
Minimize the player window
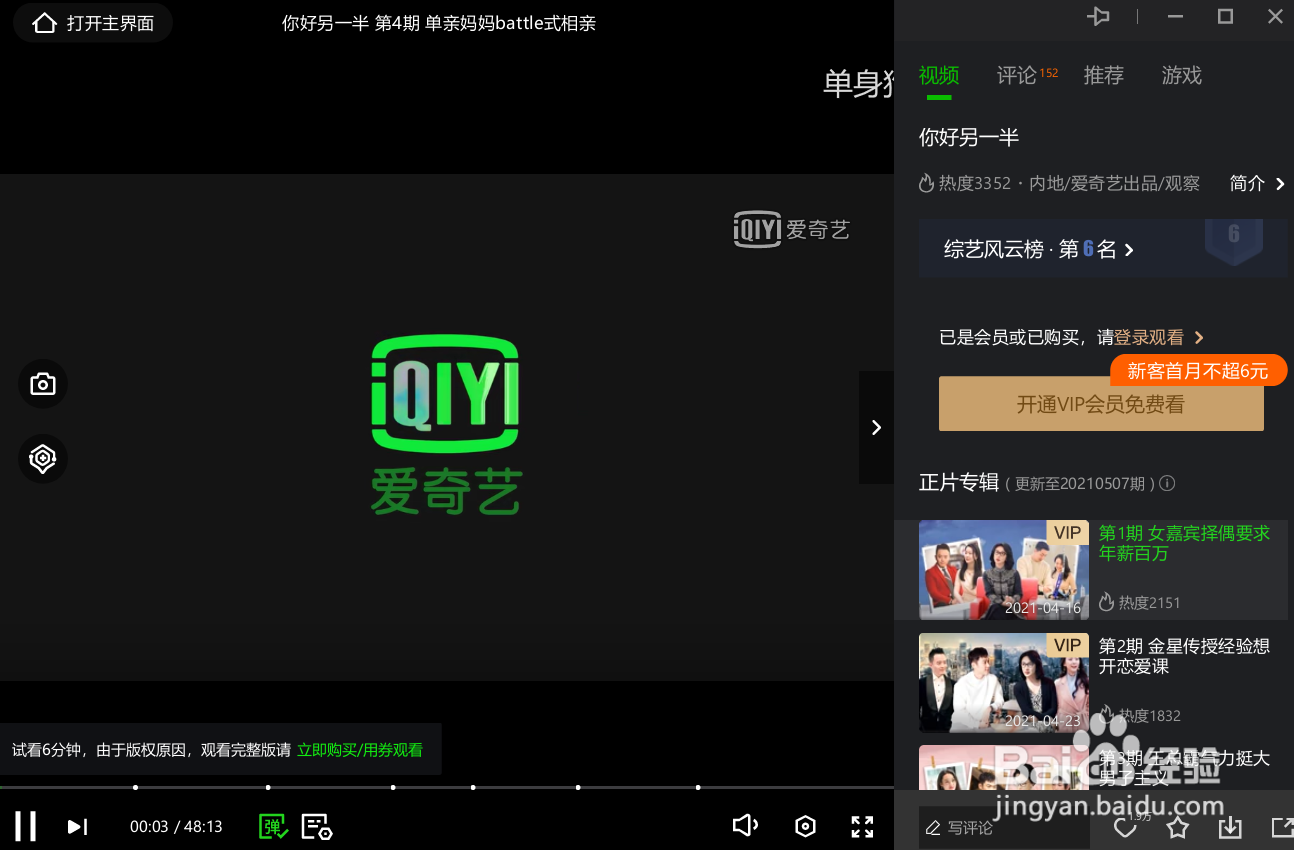tap(1176, 16)
